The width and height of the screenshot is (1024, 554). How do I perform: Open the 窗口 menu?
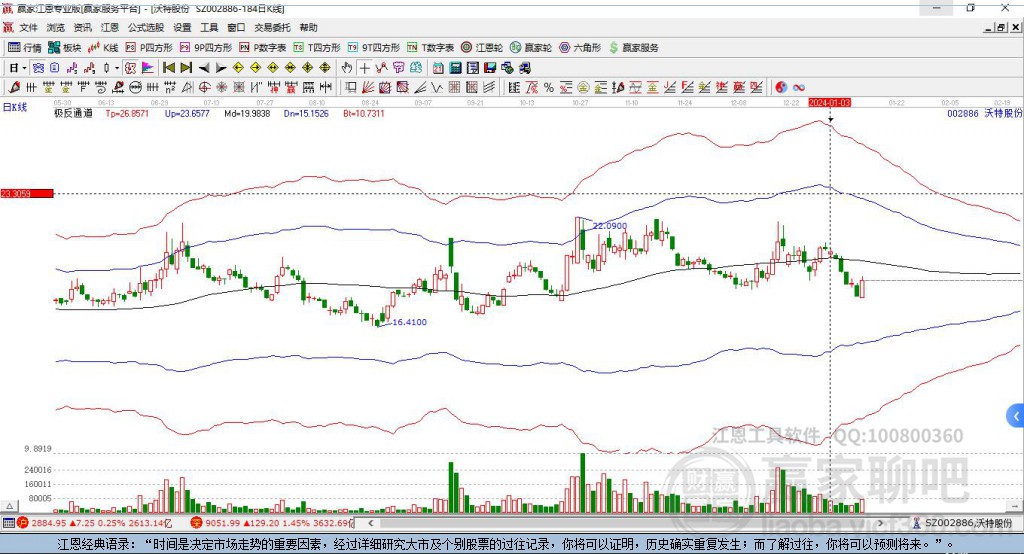[x=236, y=27]
